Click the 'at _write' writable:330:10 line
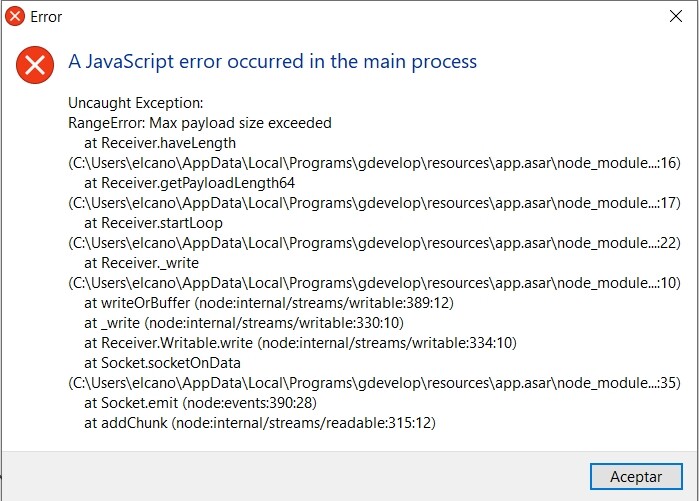The width and height of the screenshot is (699, 501). pyautogui.click(x=244, y=323)
